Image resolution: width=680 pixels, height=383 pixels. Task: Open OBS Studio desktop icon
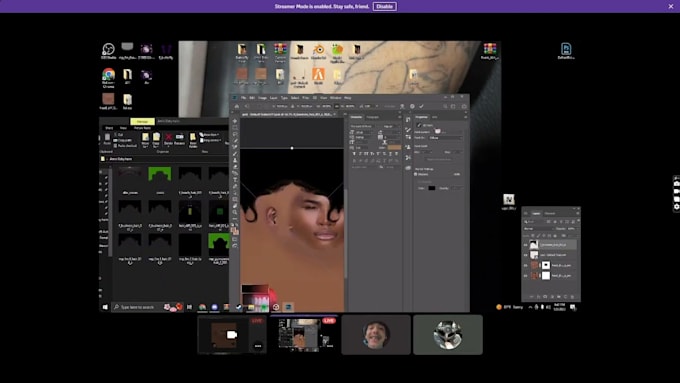click(x=108, y=51)
